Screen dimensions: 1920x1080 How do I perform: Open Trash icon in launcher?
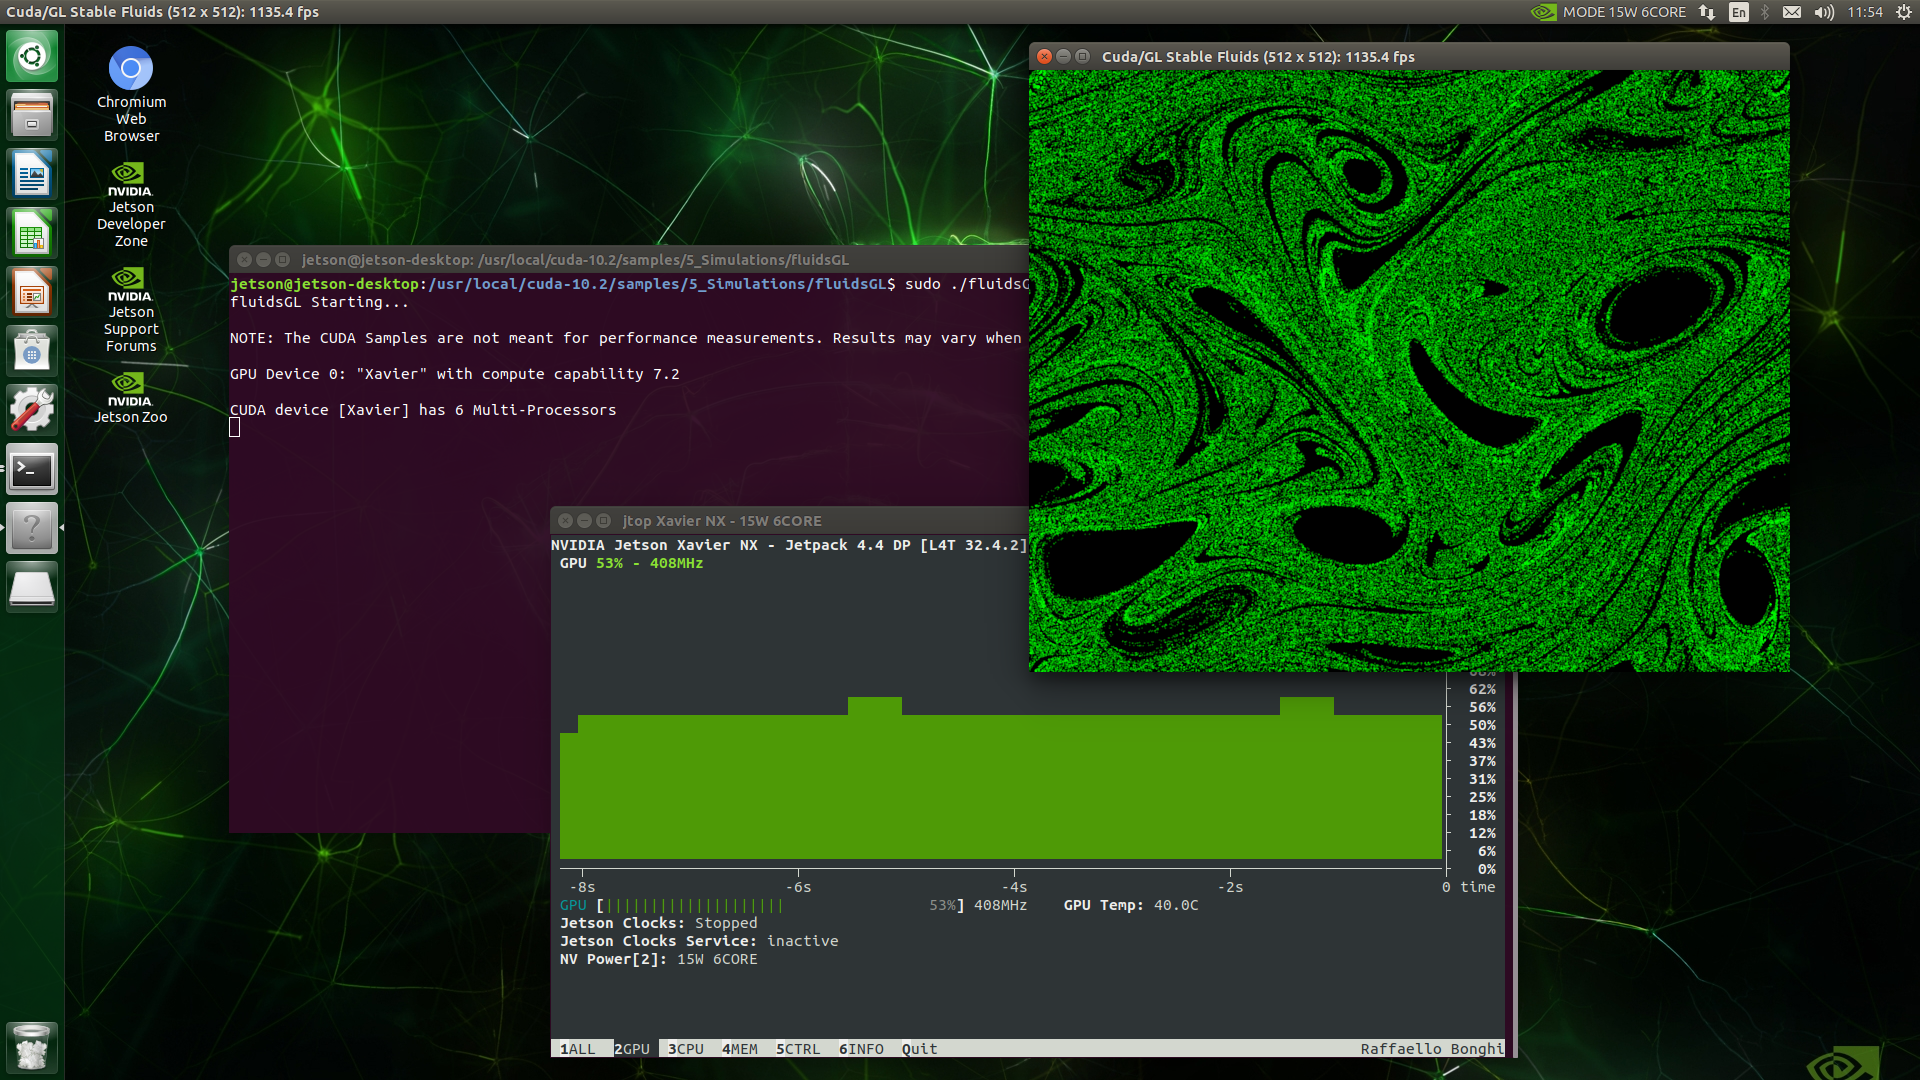click(x=32, y=1047)
